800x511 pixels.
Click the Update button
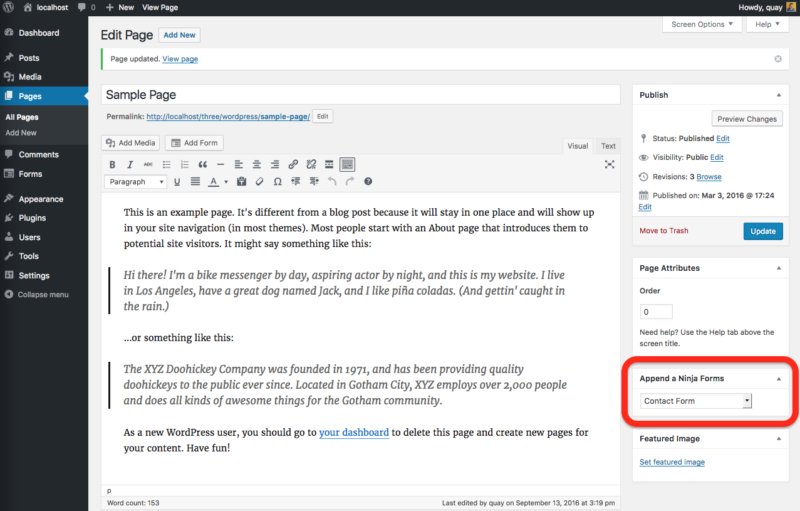click(763, 231)
